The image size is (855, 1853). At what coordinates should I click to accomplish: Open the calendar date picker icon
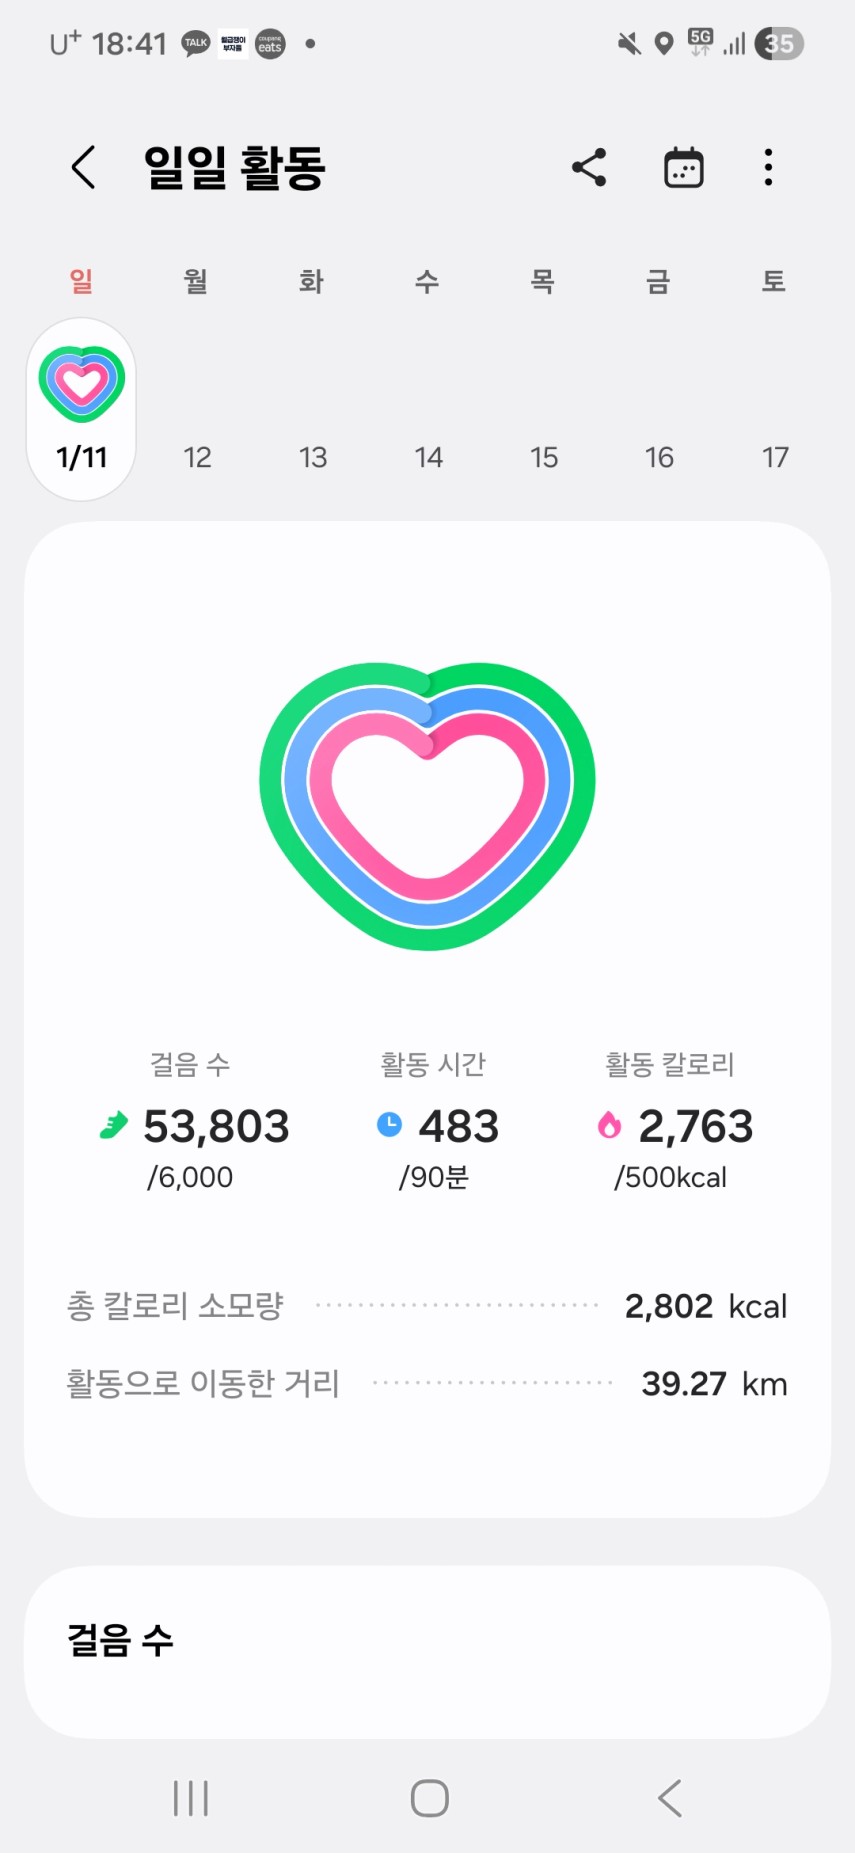point(684,167)
